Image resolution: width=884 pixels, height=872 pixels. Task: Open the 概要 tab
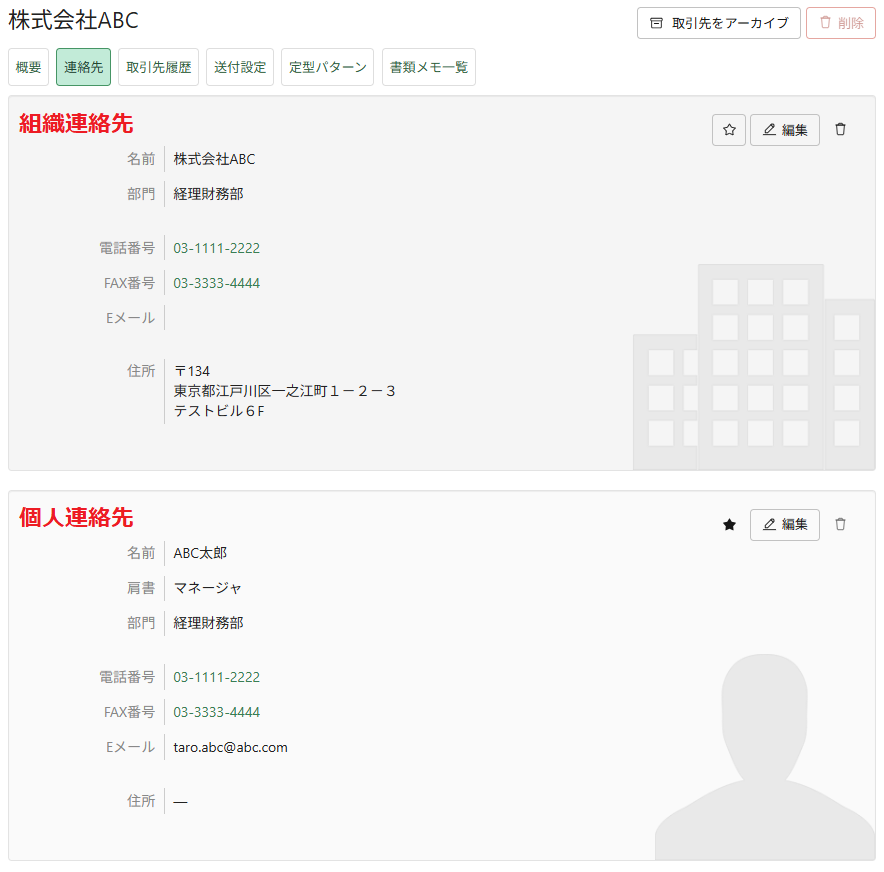29,67
